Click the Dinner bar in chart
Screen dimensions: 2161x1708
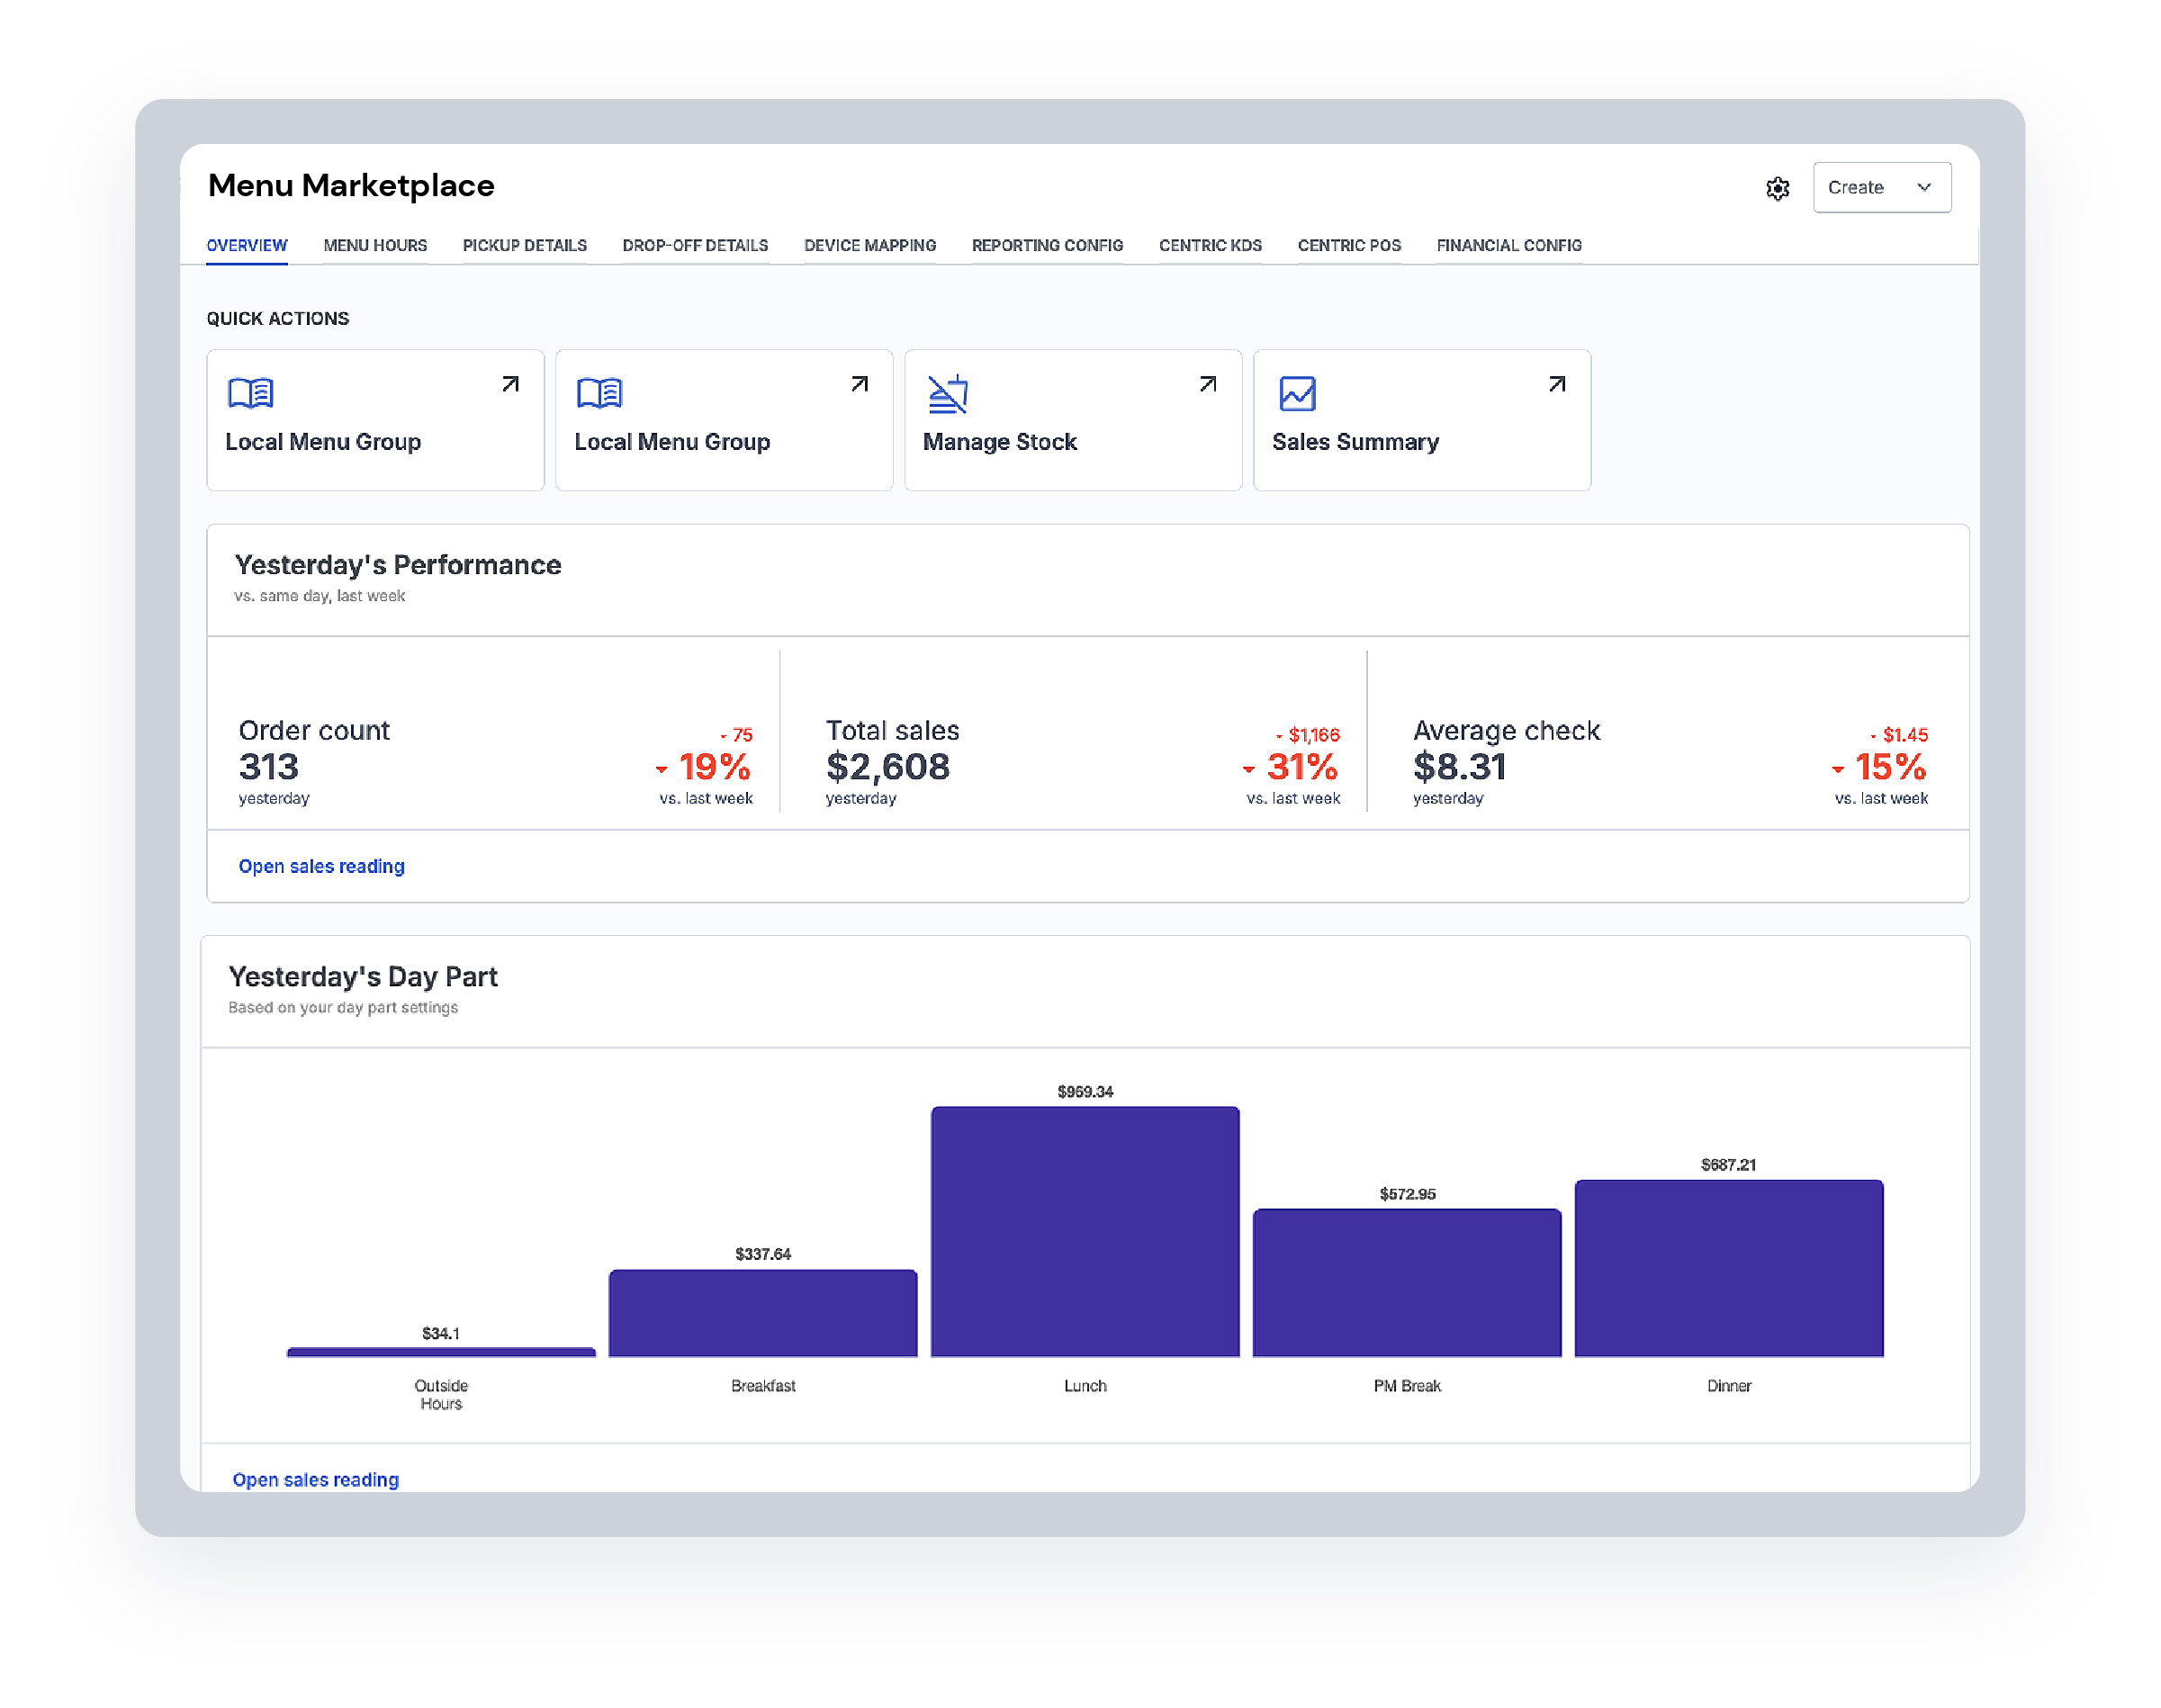[1728, 1267]
